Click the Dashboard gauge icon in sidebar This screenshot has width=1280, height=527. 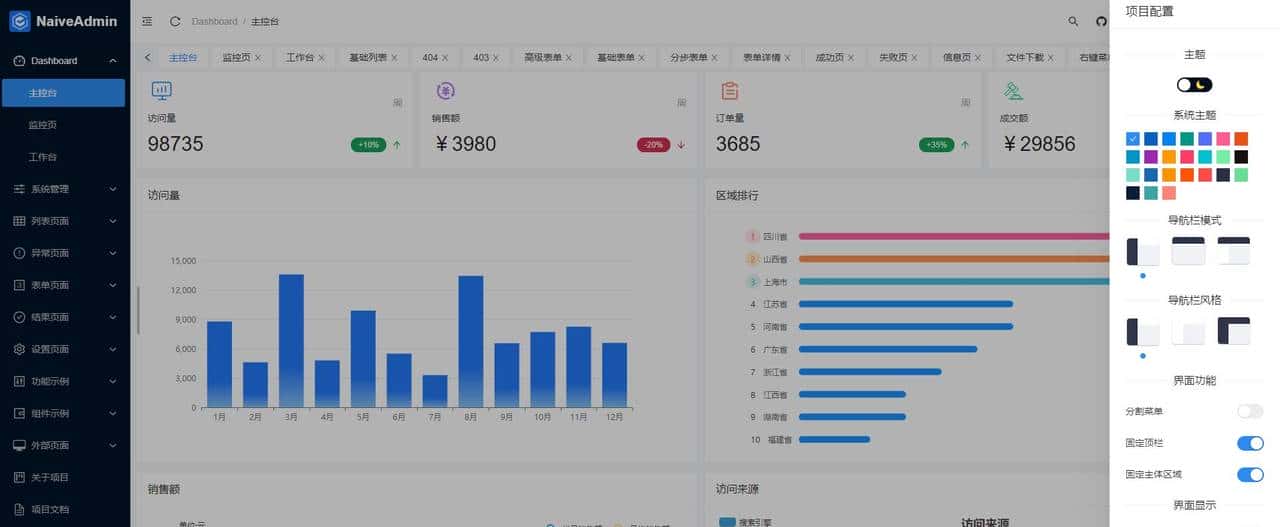[19, 61]
